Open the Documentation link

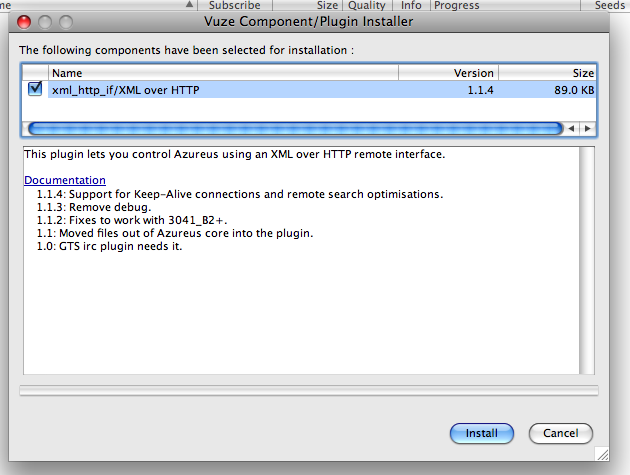point(65,180)
